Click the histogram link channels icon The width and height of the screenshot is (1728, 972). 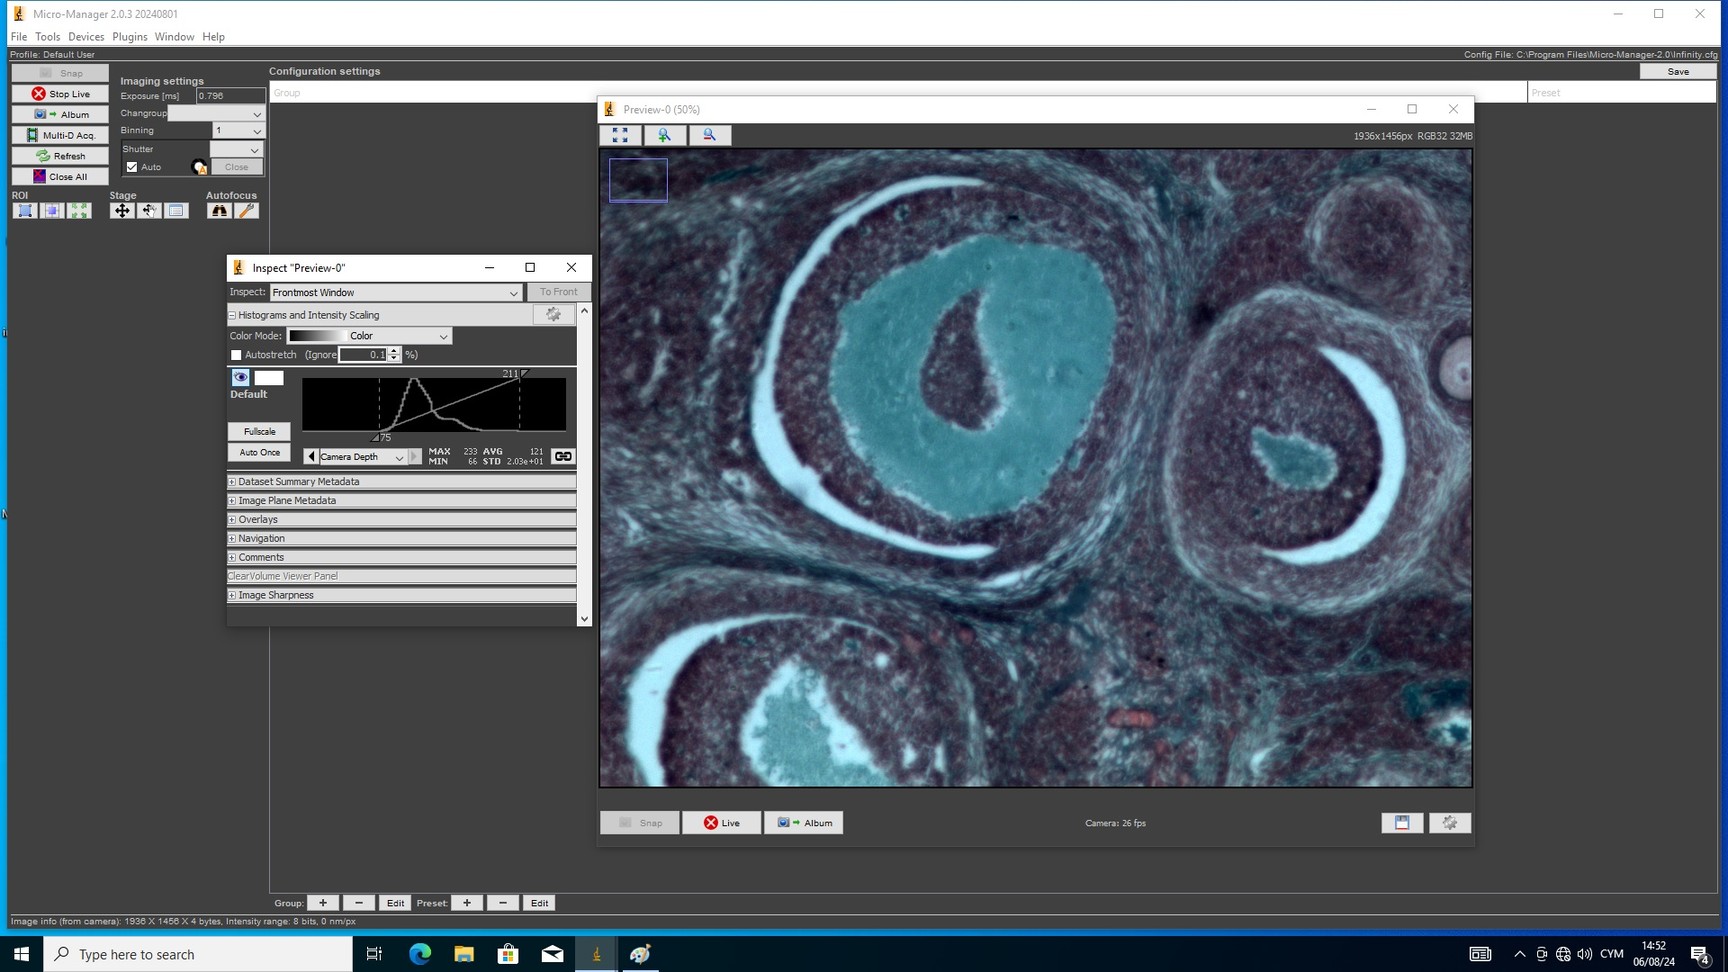point(563,457)
